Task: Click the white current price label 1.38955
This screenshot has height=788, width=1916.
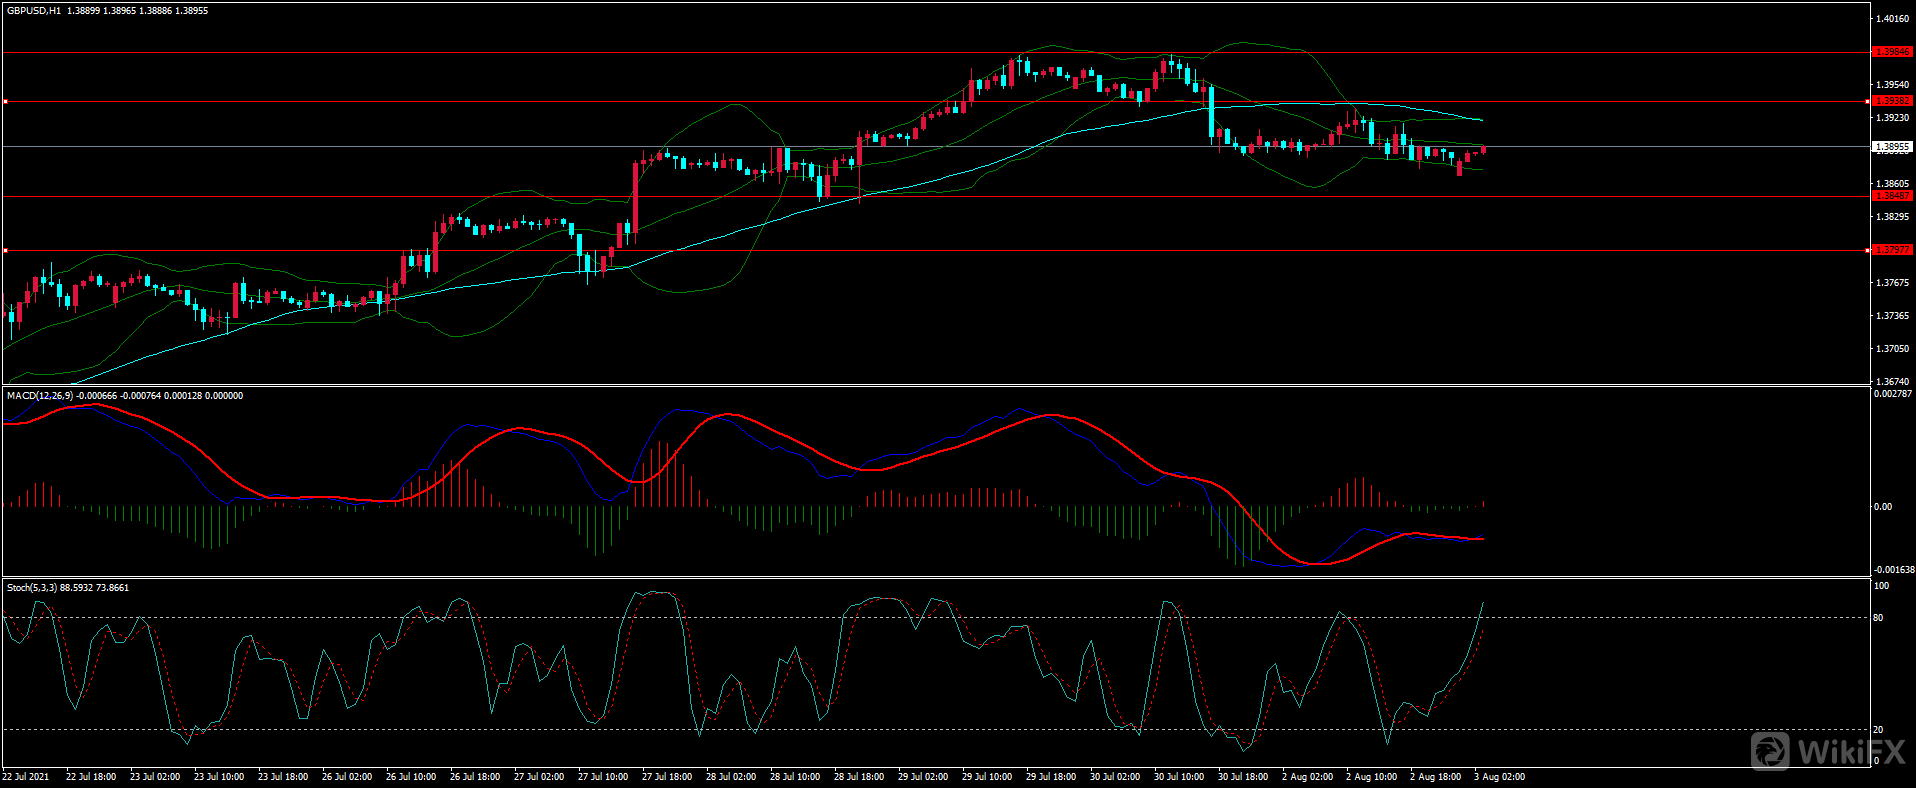Action: coord(1892,147)
